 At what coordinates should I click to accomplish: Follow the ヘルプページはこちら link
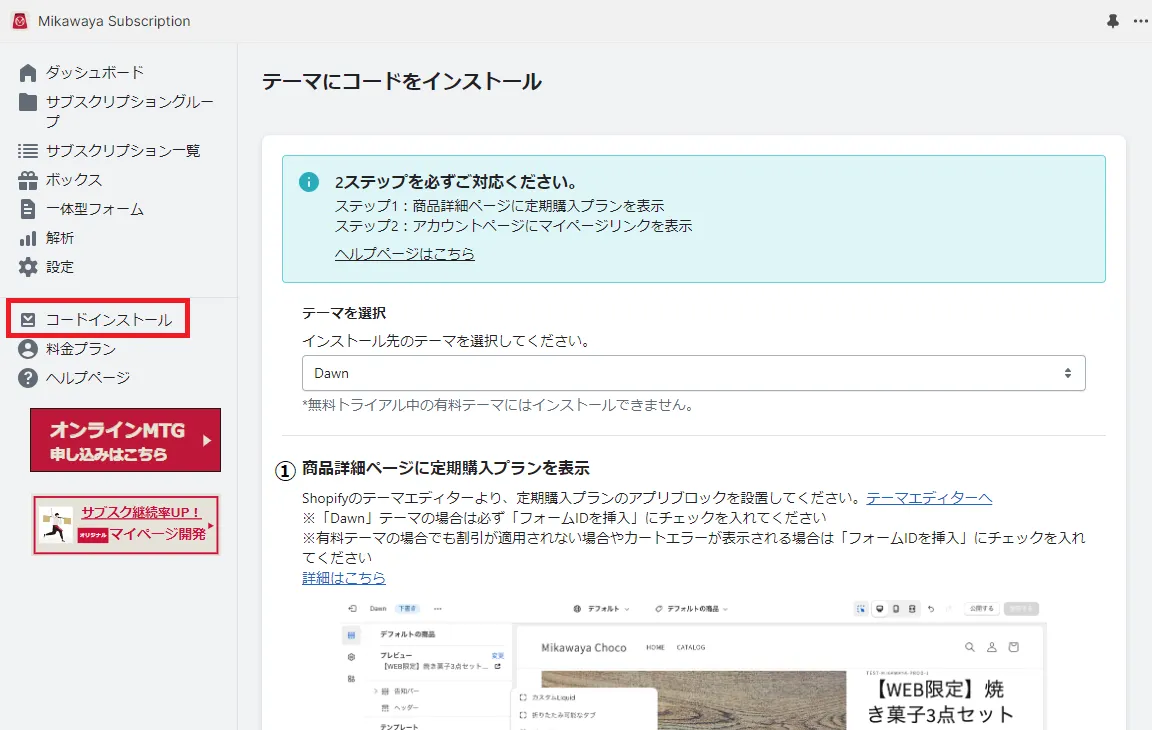[405, 253]
